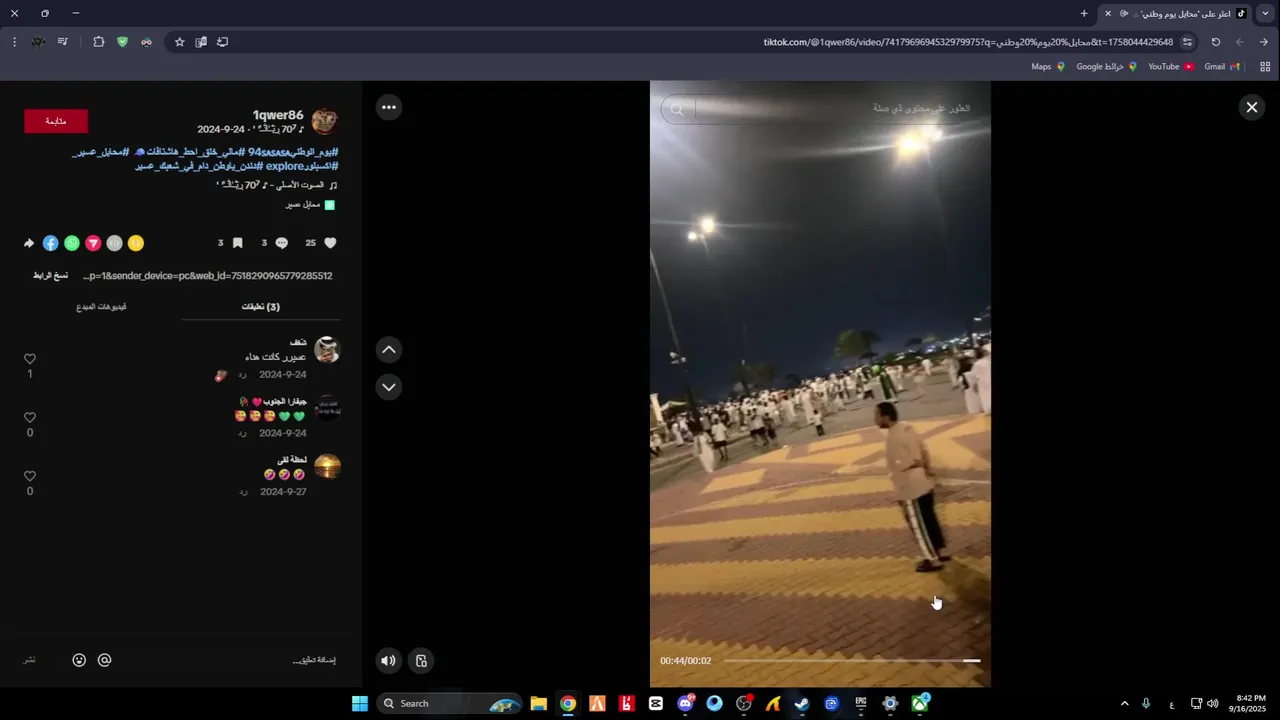This screenshot has height=720, width=1280.
Task: Open the three-dots more options menu
Action: [x=389, y=107]
